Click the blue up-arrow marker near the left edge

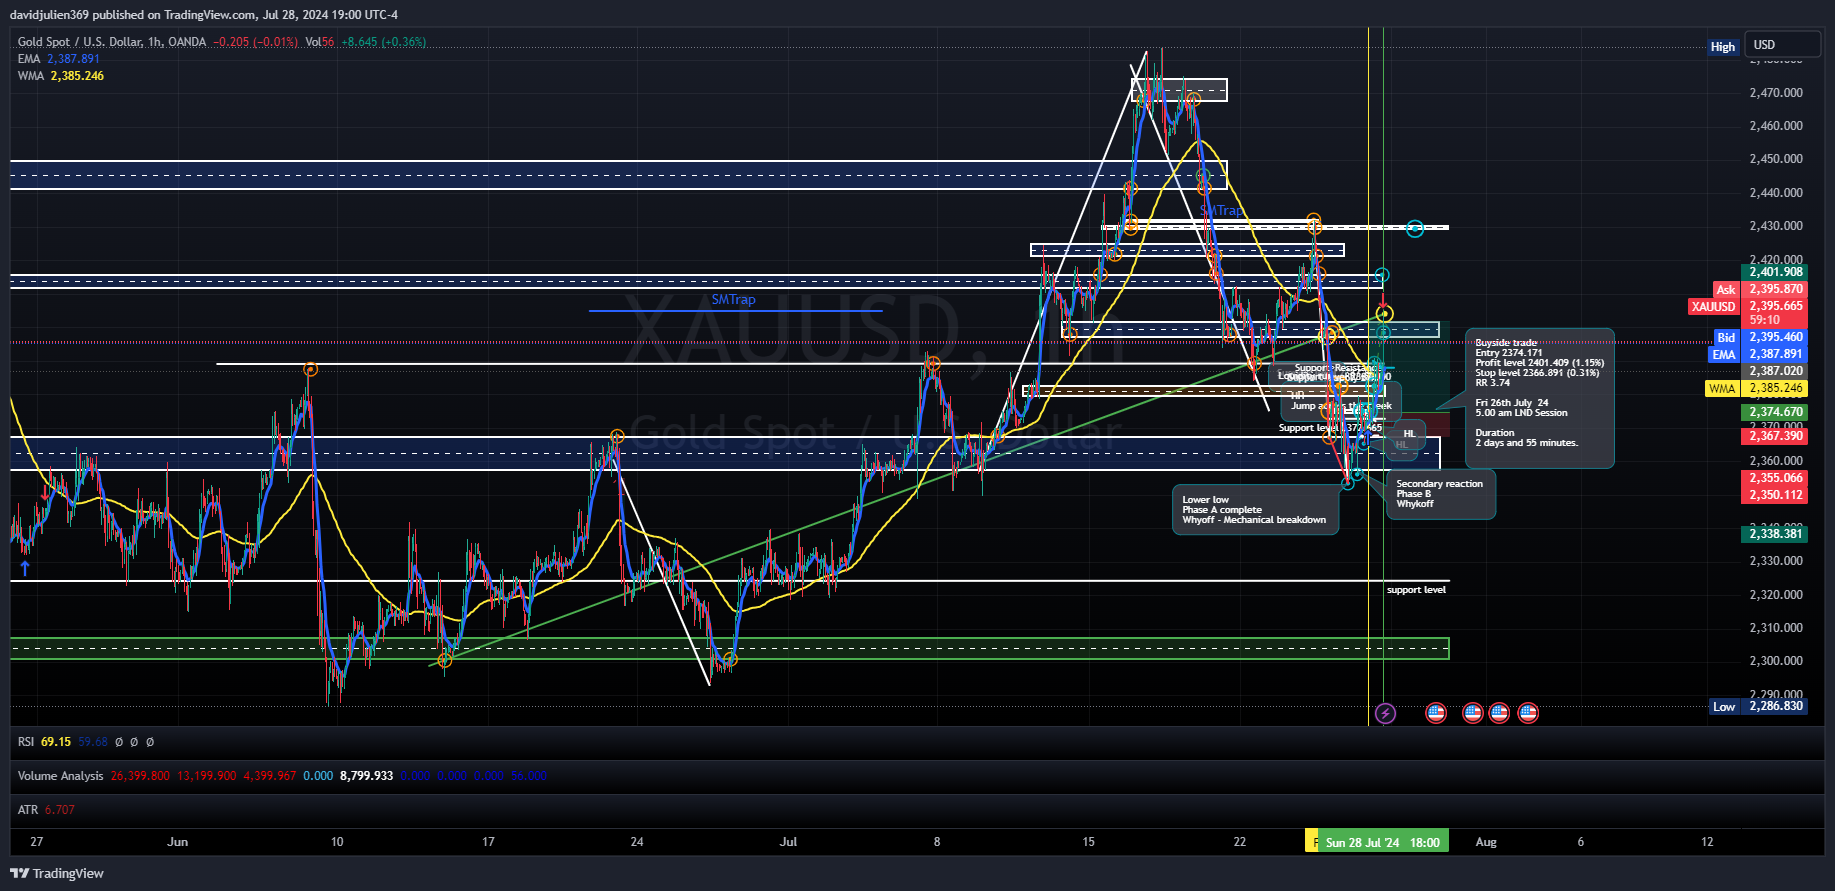click(25, 568)
